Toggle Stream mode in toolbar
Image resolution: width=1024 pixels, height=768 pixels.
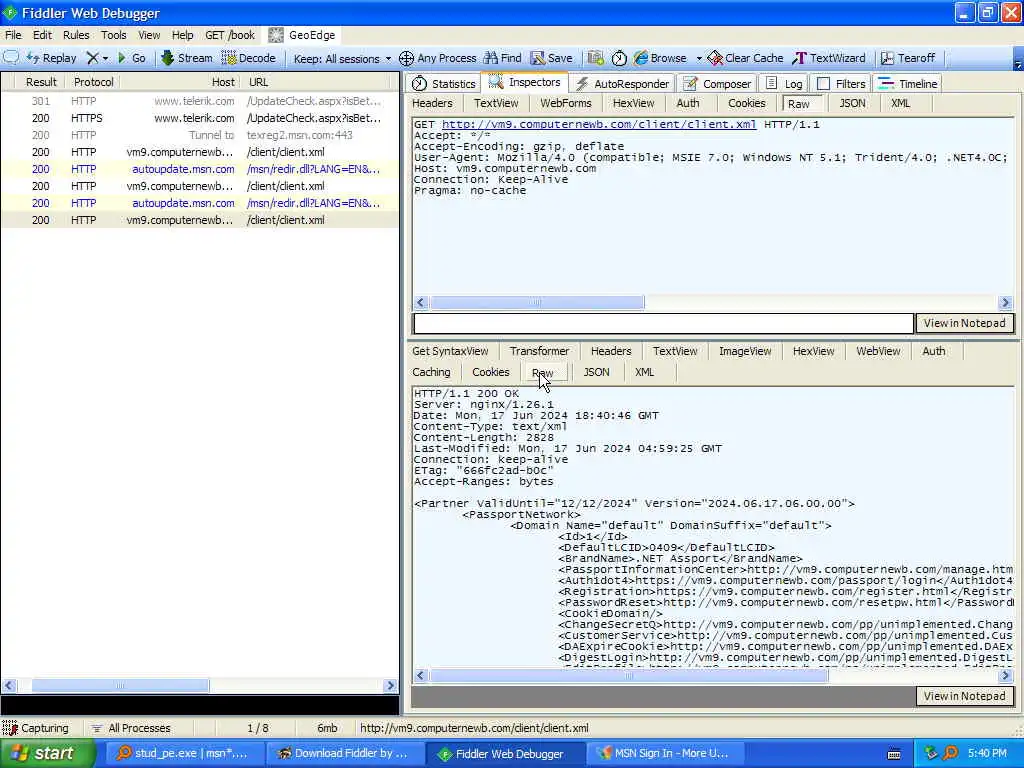[x=187, y=58]
